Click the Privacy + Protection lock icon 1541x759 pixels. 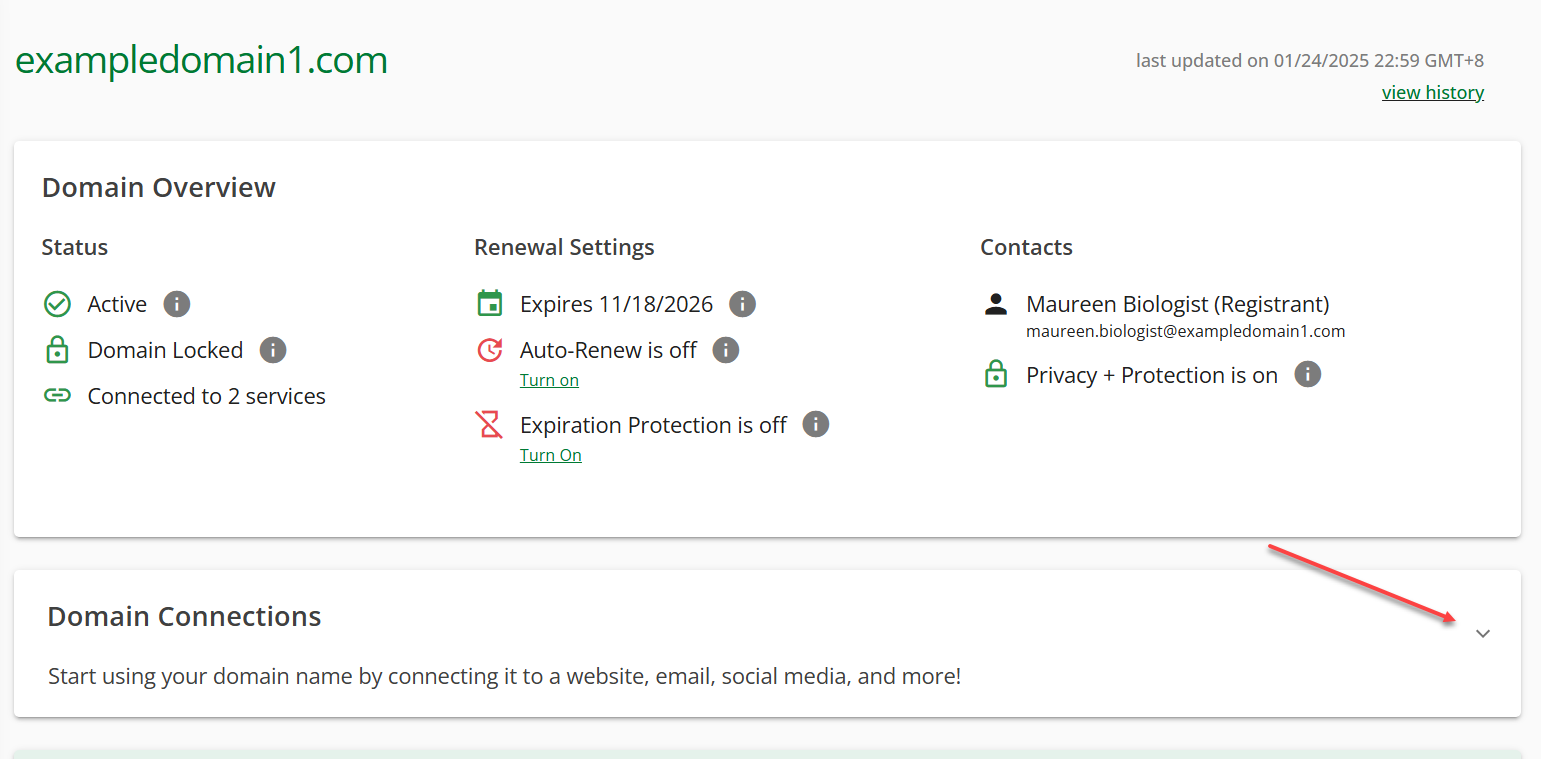coord(995,375)
